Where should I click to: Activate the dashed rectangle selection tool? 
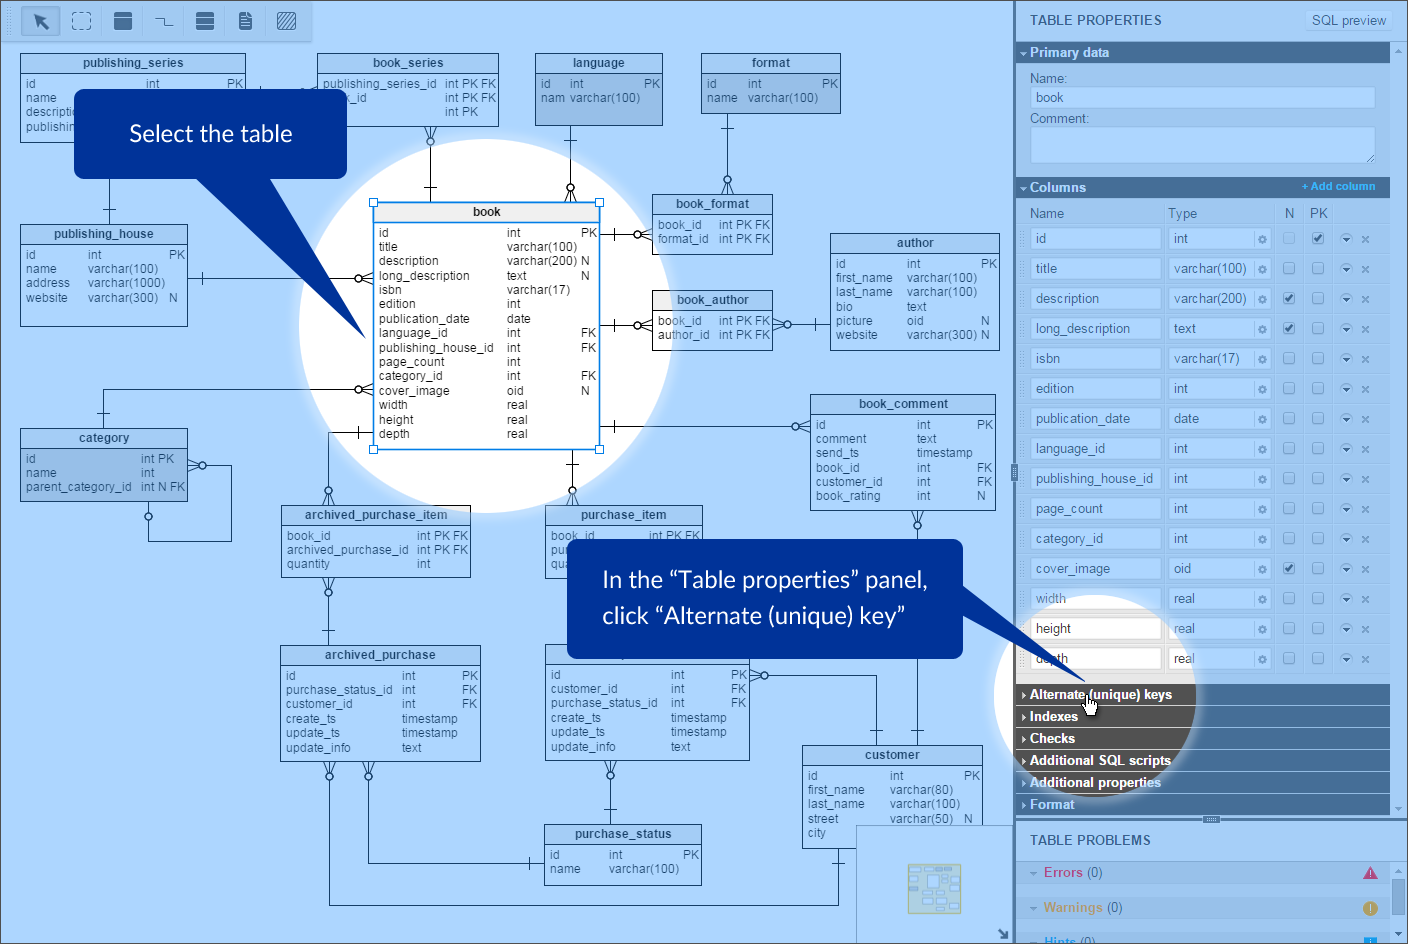click(x=82, y=21)
